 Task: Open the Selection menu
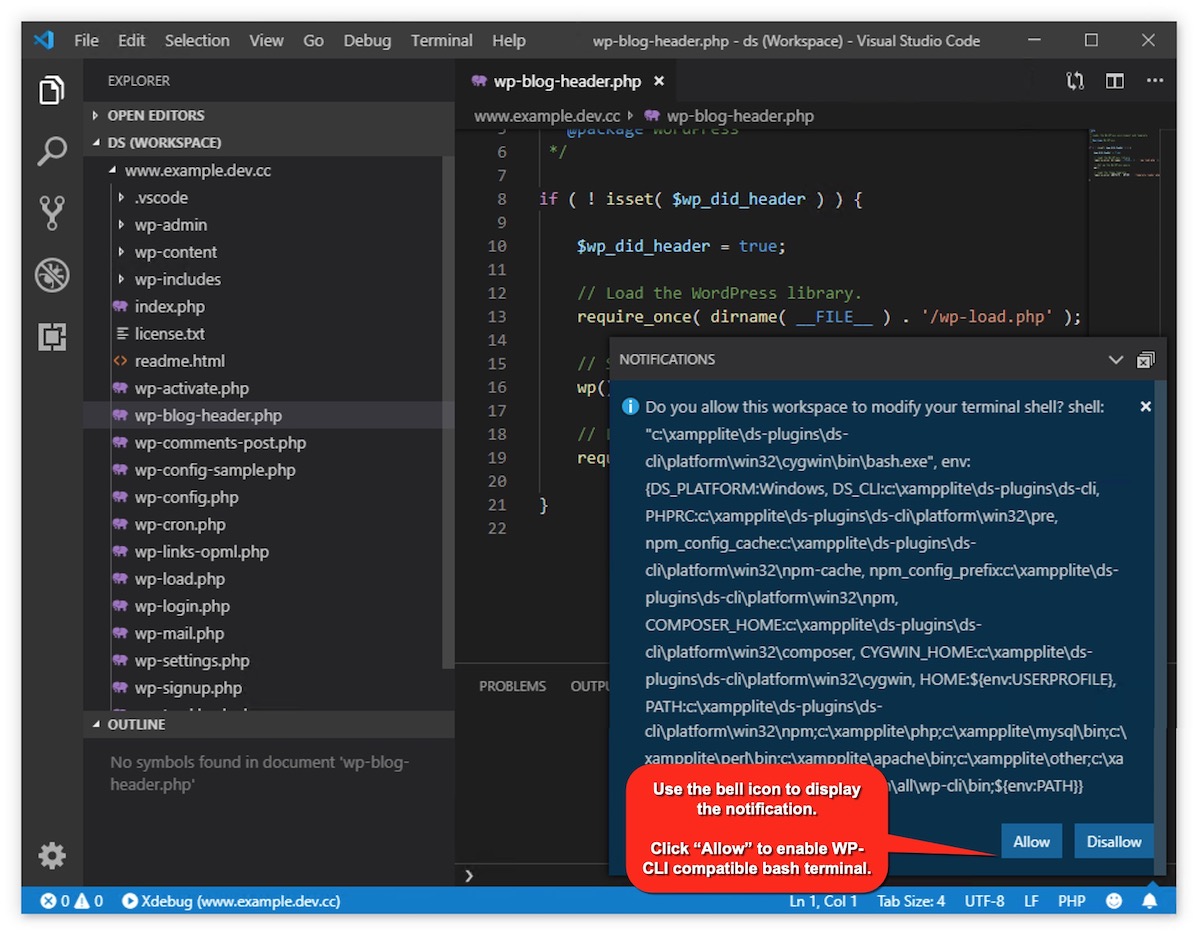pos(197,40)
